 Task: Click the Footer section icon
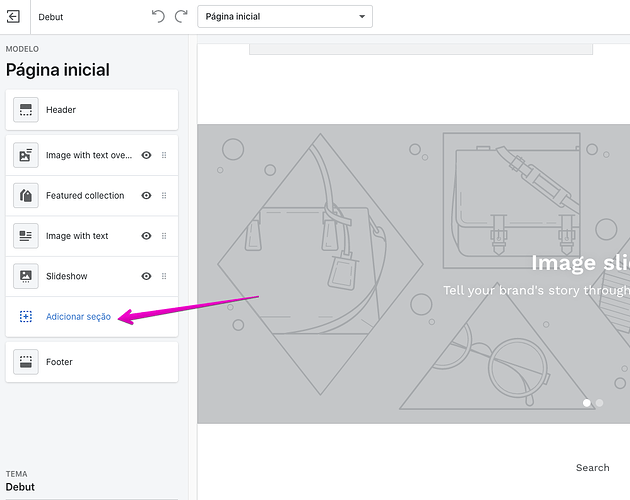pyautogui.click(x=26, y=362)
